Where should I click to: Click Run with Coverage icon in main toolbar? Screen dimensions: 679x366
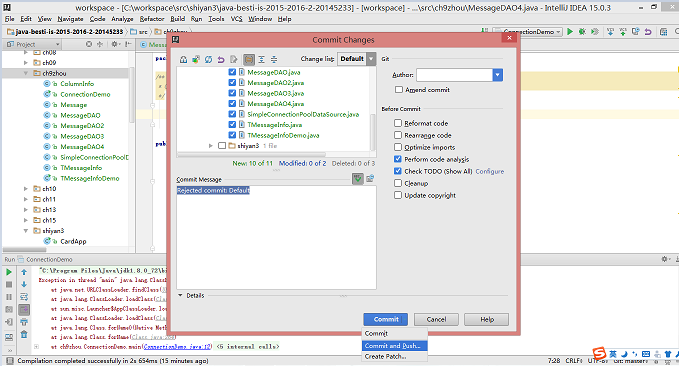595,32
